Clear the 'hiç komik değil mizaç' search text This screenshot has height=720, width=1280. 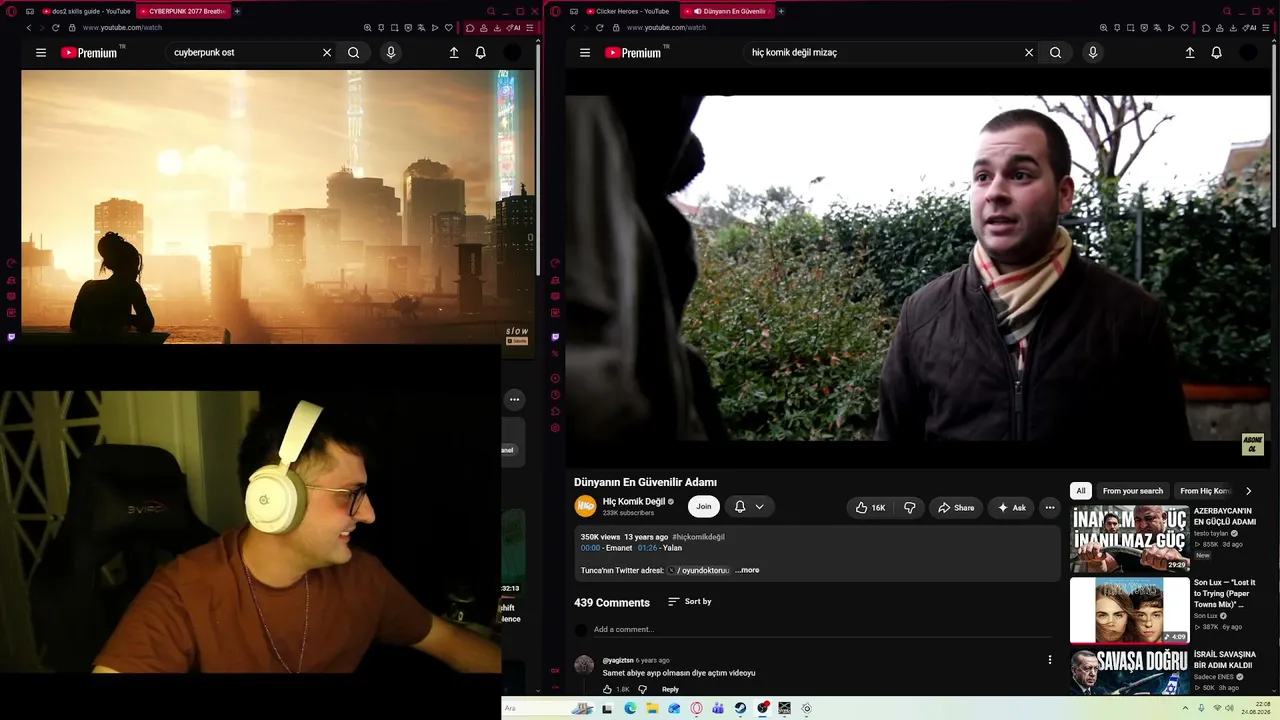pyautogui.click(x=1029, y=53)
